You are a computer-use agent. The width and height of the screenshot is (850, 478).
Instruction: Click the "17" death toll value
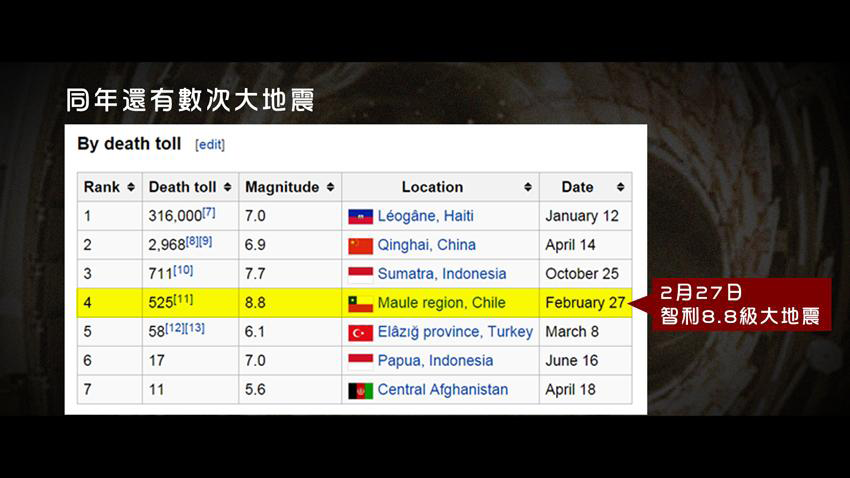coord(156,360)
